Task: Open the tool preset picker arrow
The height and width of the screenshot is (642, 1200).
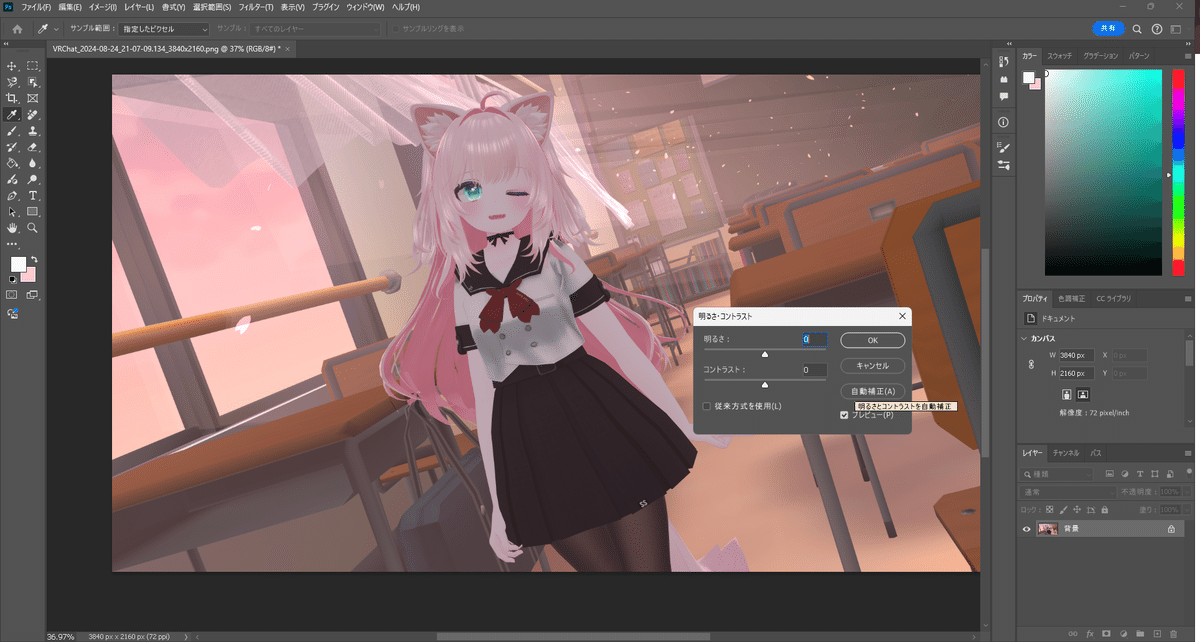Action: 56,29
